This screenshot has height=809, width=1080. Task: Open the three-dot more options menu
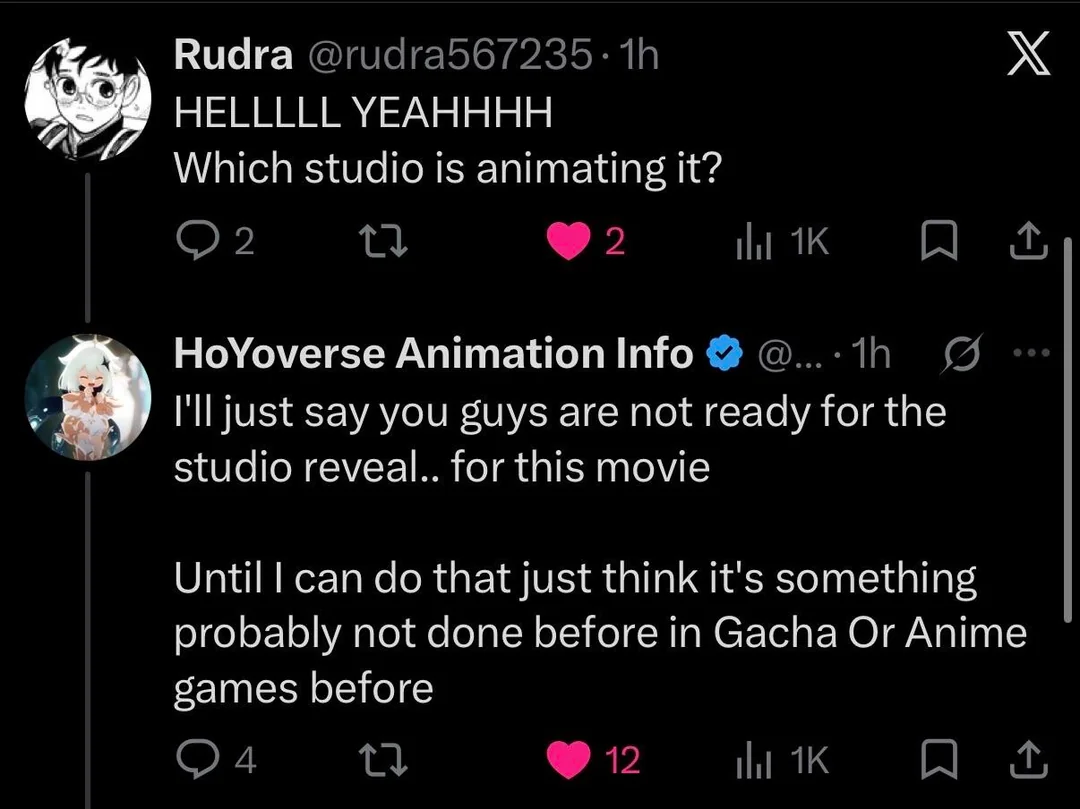click(1031, 353)
